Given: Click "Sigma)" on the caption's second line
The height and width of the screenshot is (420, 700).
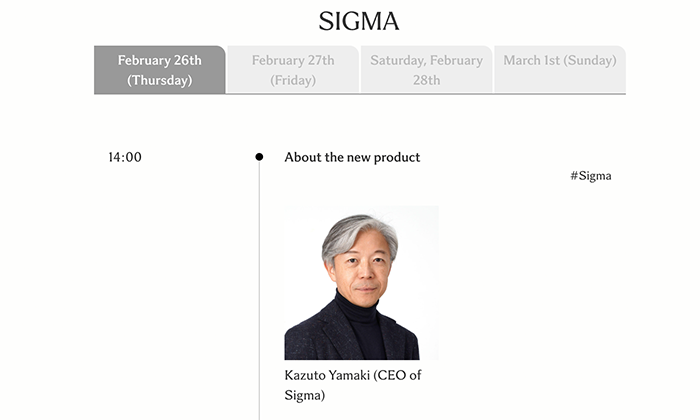Looking at the screenshot, I should pyautogui.click(x=305, y=395).
